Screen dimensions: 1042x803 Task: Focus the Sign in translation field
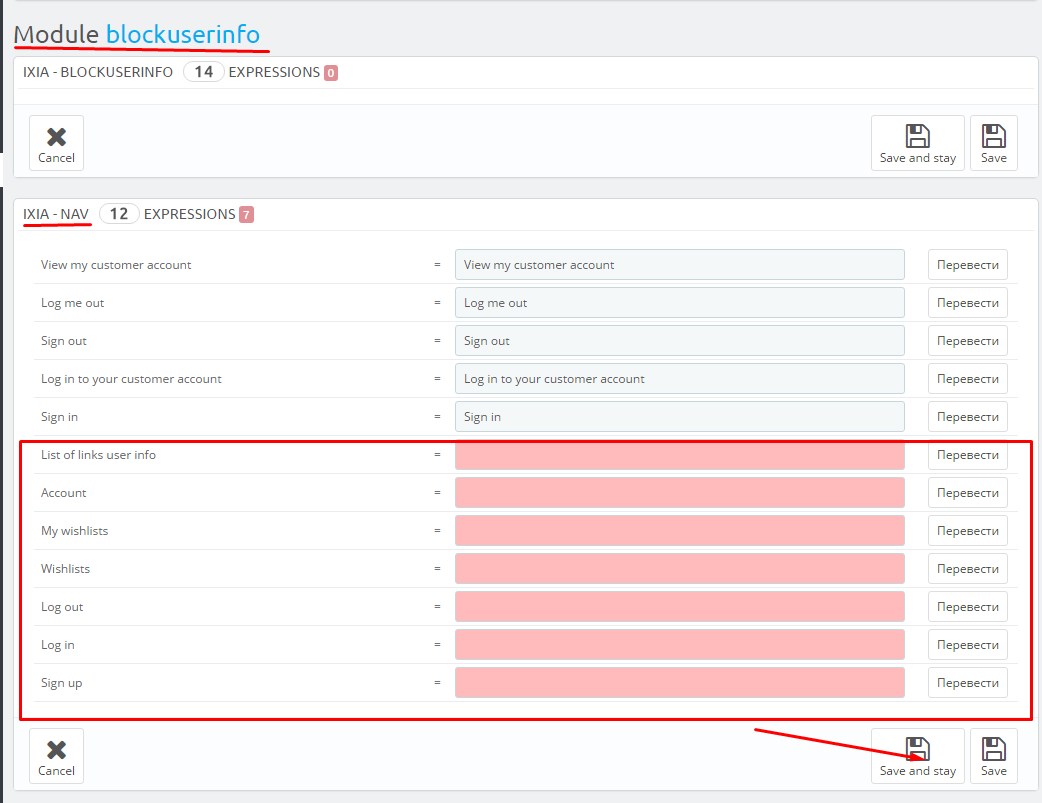[679, 416]
